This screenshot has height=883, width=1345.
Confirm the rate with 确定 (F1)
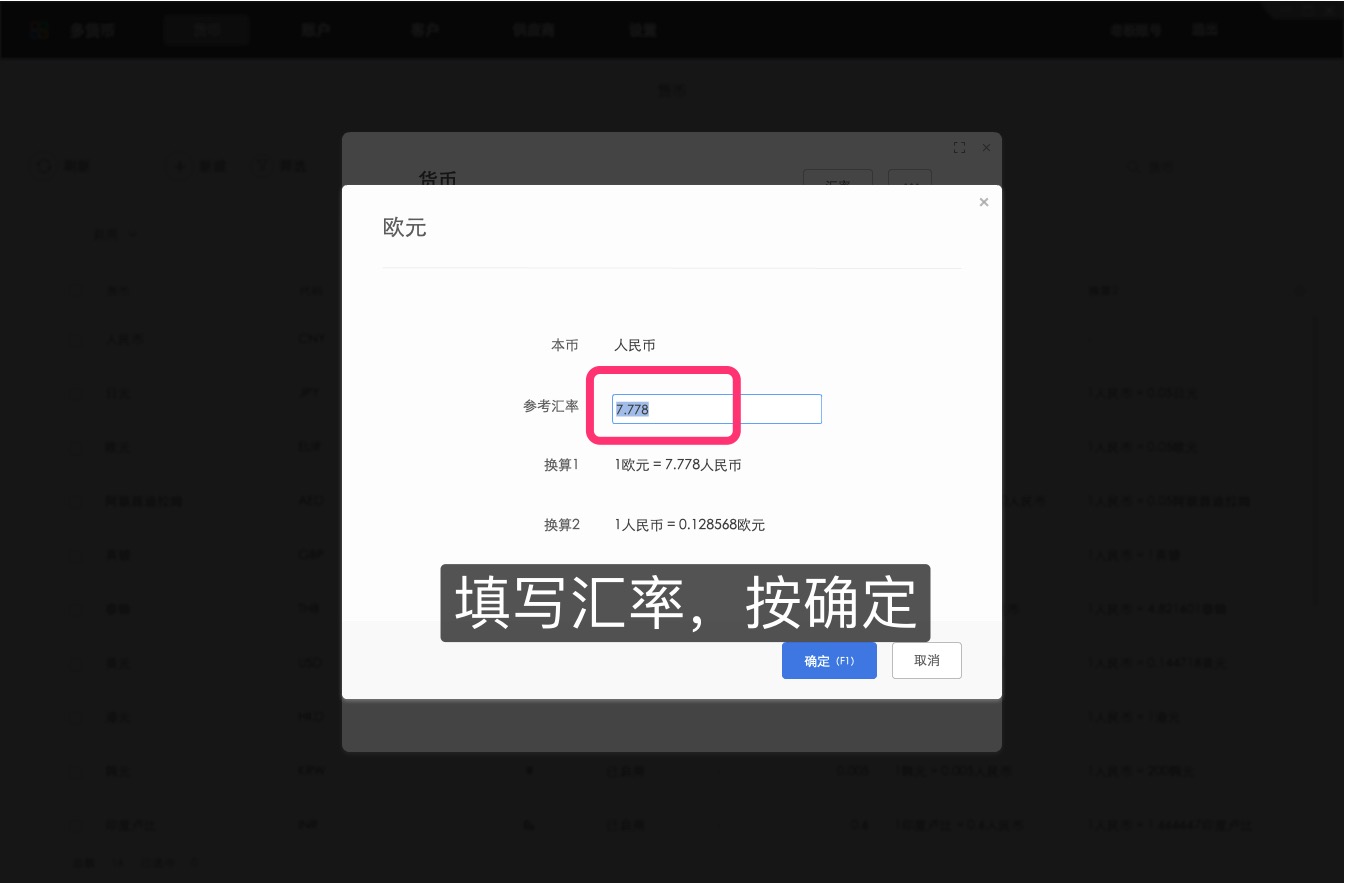829,661
